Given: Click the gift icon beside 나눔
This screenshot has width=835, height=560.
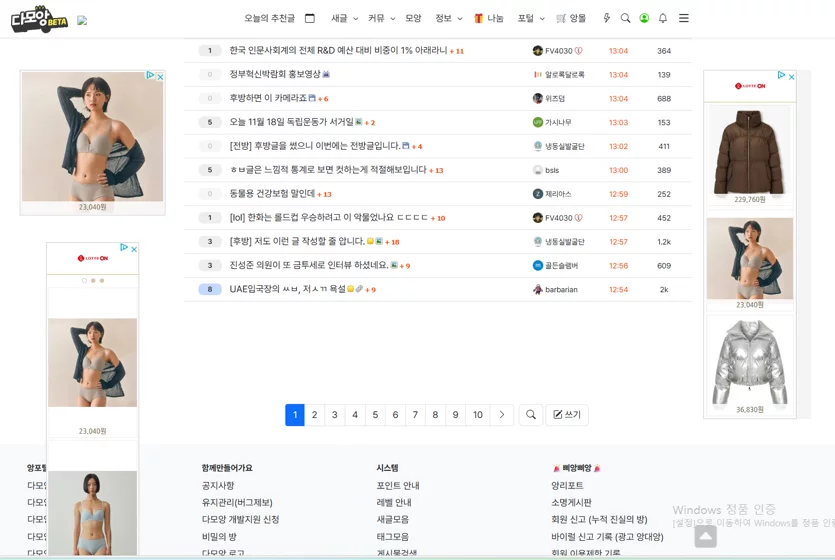Looking at the screenshot, I should (478, 18).
